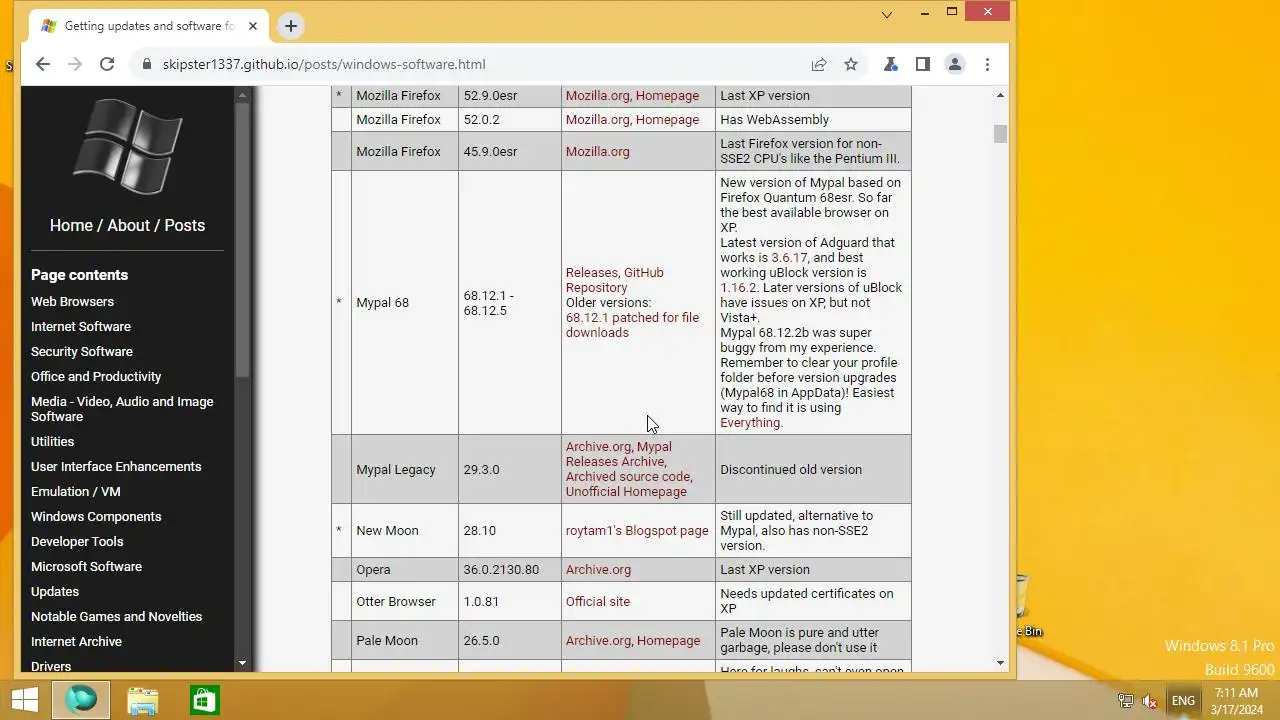1280x720 pixels.
Task: Jump to Web Browsers section
Action: 72,301
